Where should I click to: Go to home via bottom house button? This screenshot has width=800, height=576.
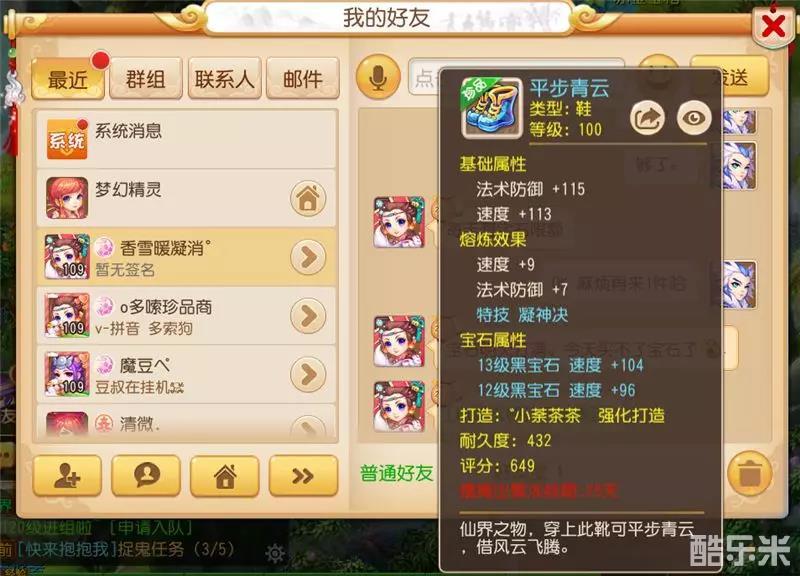tap(225, 476)
